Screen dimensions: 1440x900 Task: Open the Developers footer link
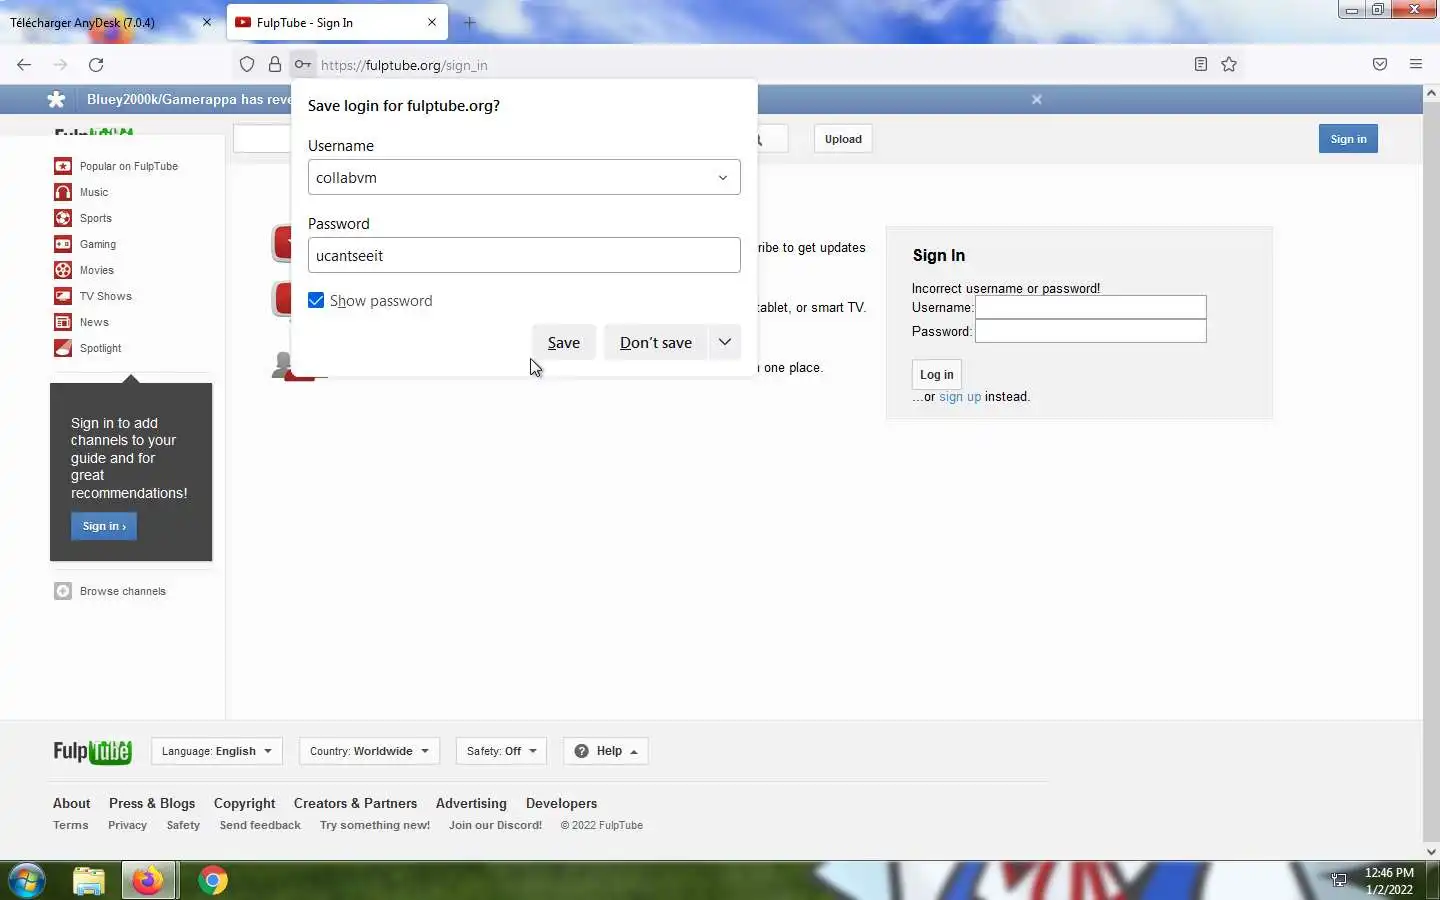coord(561,803)
